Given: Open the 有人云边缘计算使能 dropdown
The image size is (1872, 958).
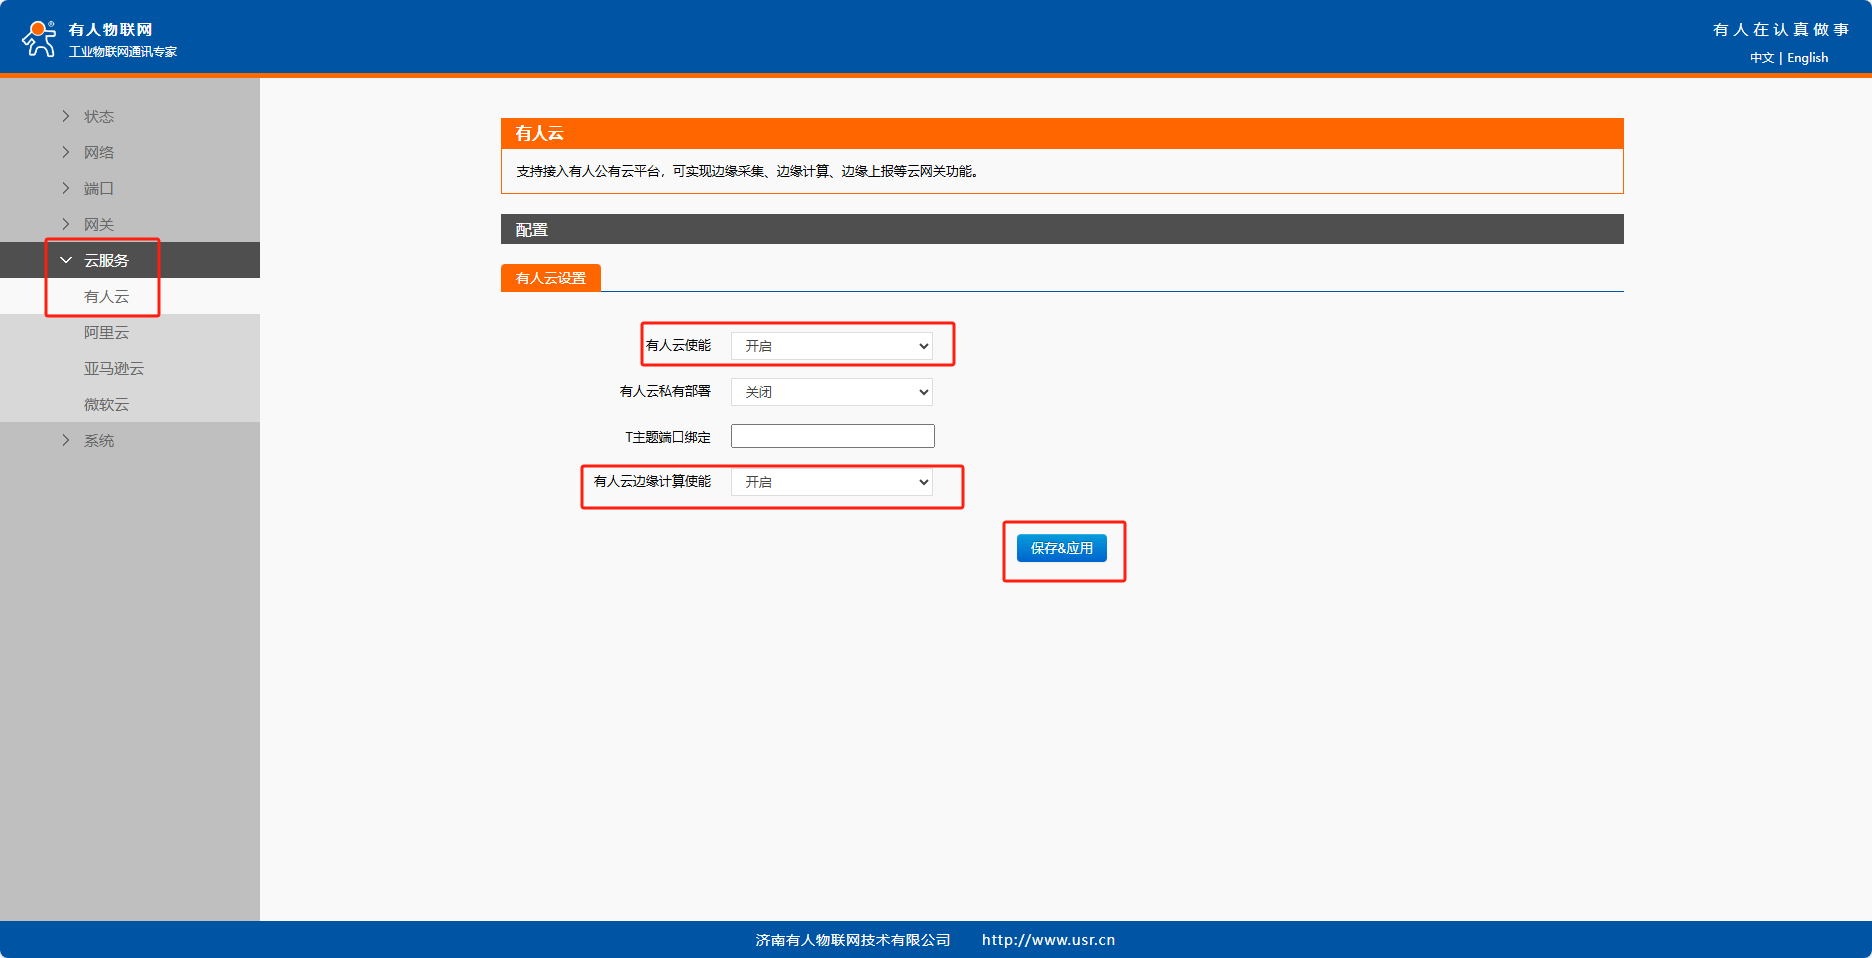Looking at the screenshot, I should [x=832, y=482].
